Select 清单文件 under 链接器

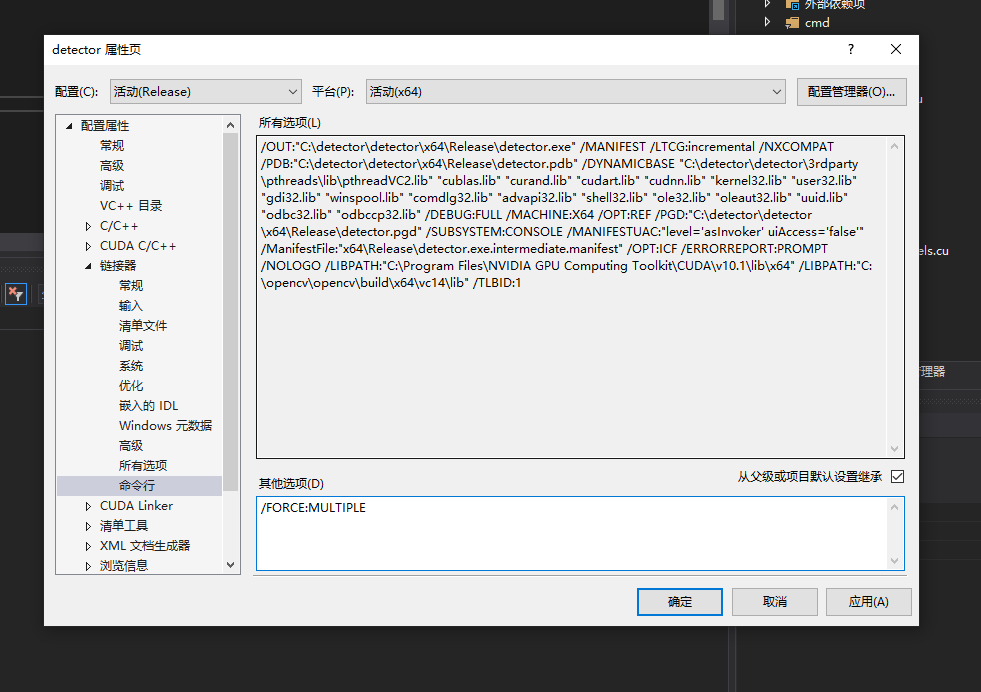(x=143, y=326)
